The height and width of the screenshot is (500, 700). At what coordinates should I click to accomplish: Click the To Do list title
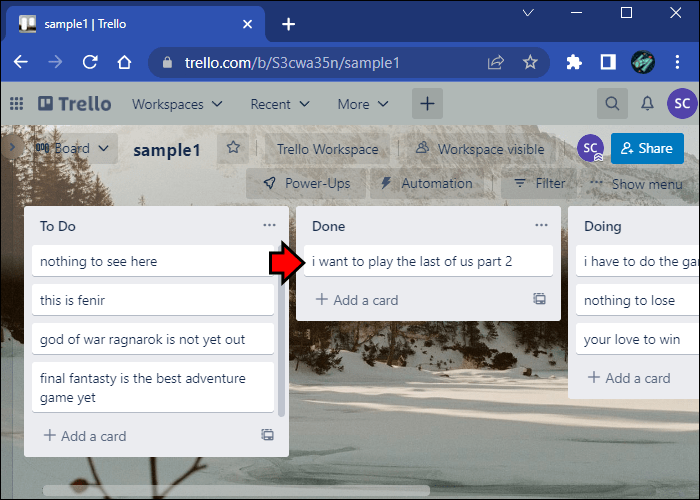point(58,226)
